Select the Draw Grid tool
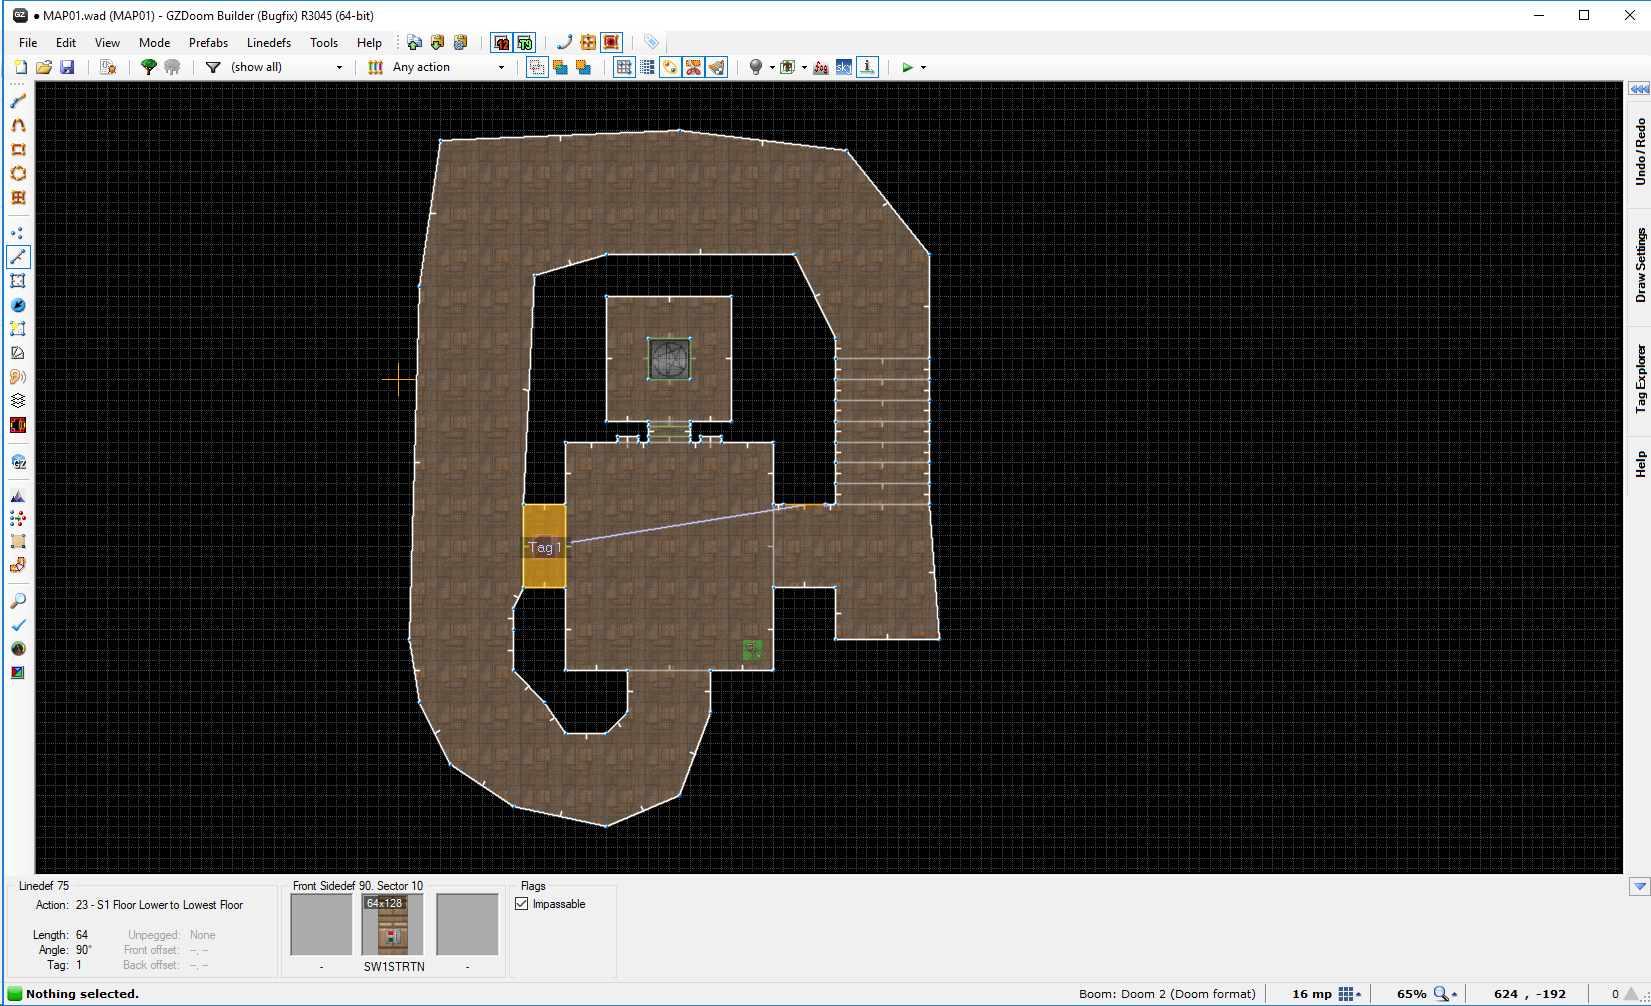 [x=18, y=197]
